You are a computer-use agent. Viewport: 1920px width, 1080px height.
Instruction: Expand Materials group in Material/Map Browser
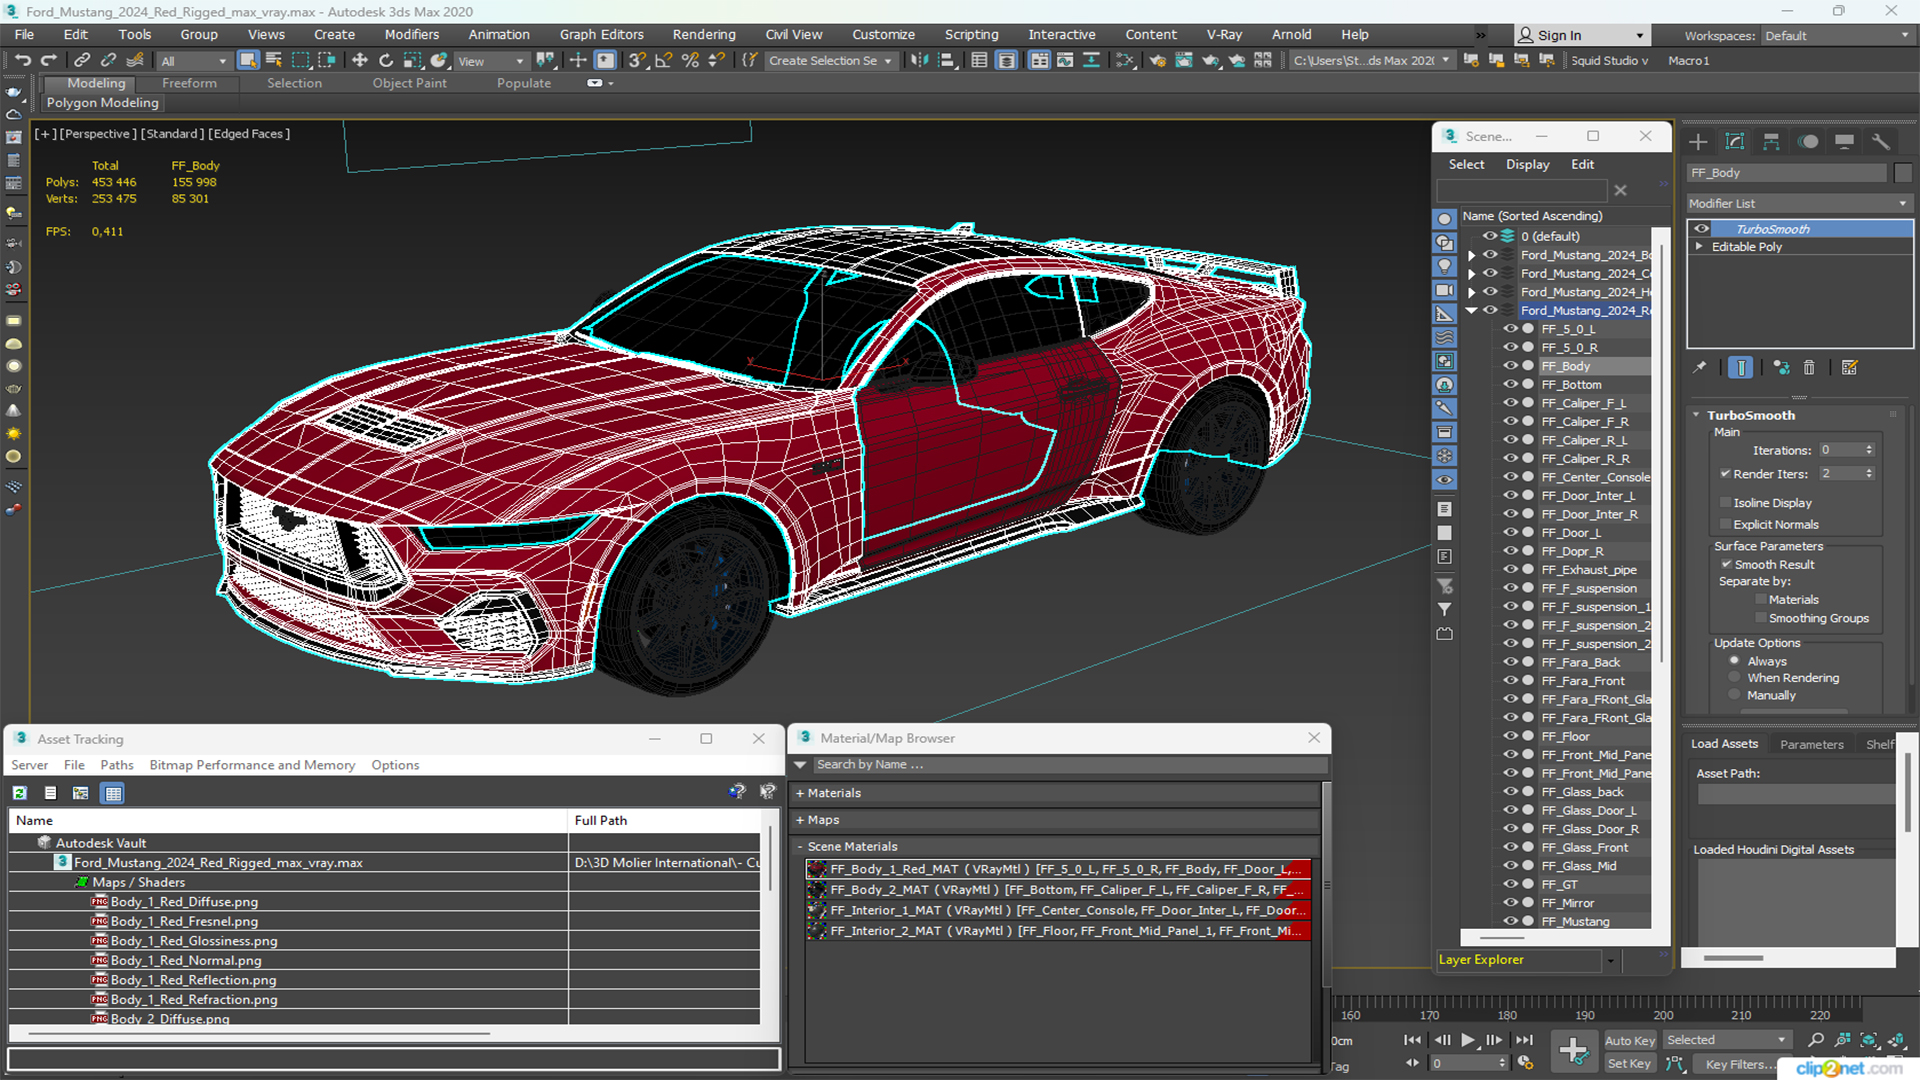(800, 793)
